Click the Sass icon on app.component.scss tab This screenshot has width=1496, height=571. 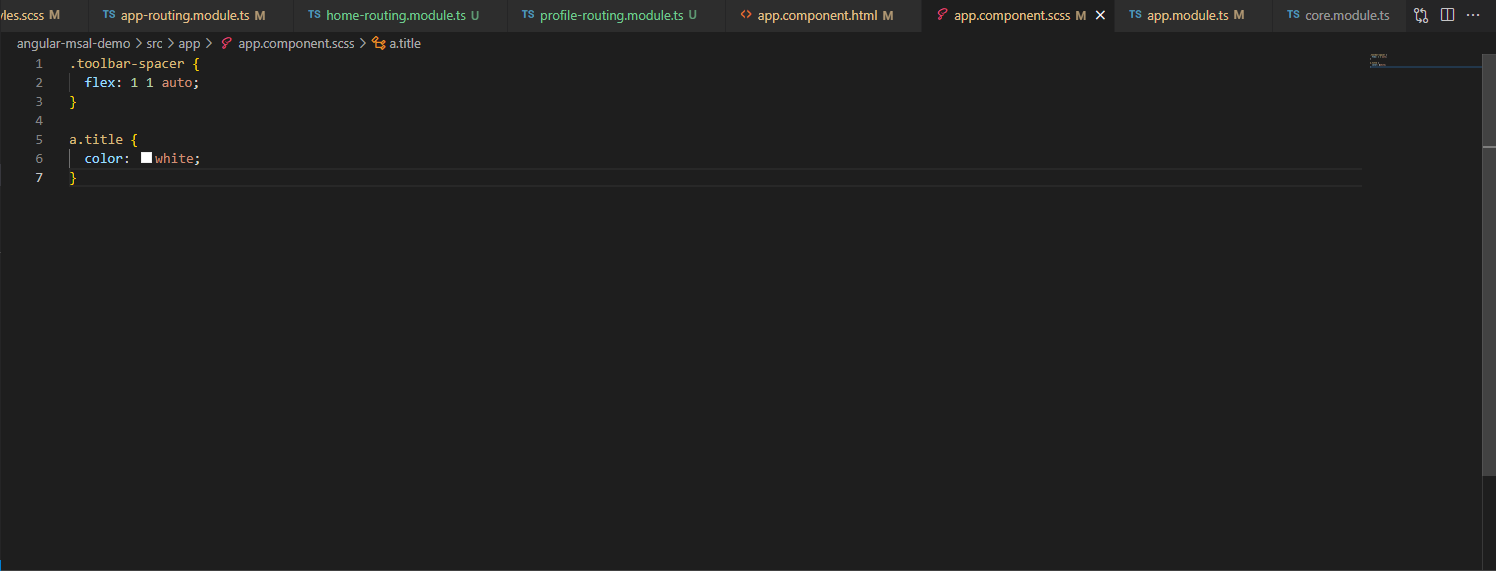pyautogui.click(x=942, y=16)
